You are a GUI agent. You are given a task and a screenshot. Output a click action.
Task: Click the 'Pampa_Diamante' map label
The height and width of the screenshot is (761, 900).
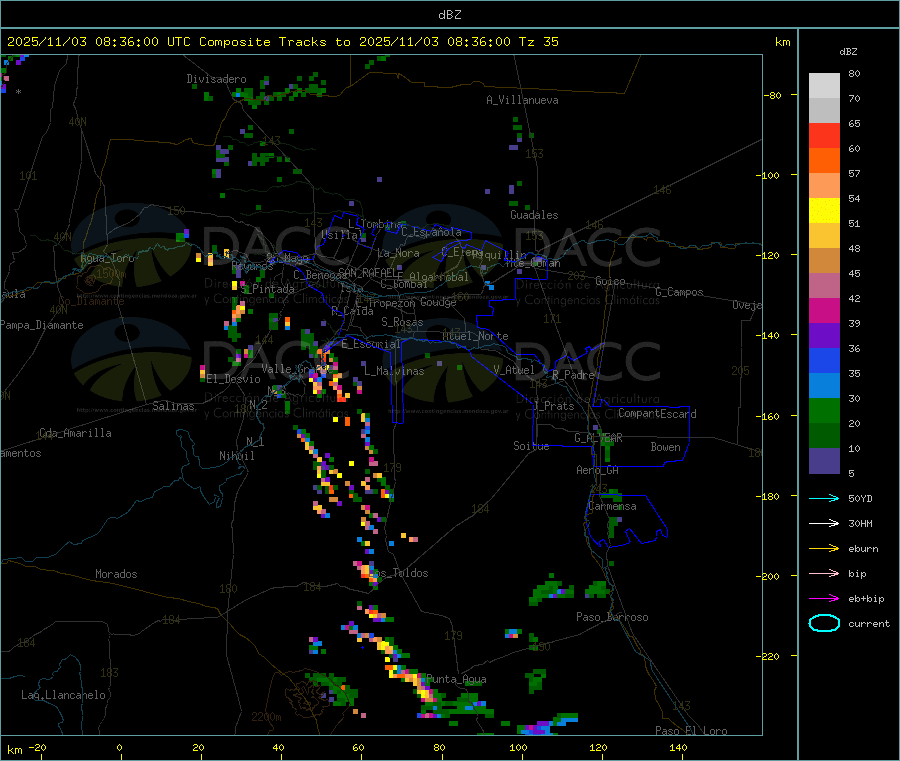coord(42,325)
